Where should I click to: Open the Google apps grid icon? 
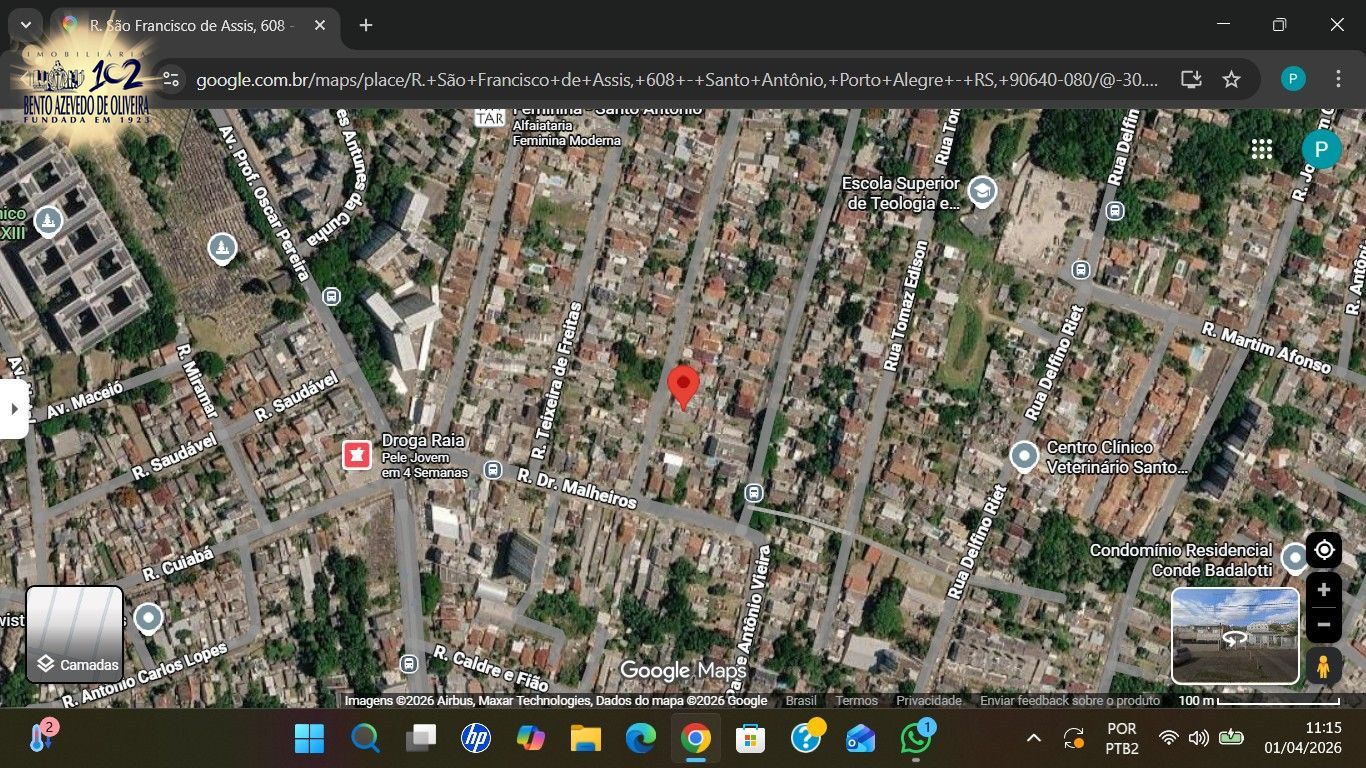1262,149
